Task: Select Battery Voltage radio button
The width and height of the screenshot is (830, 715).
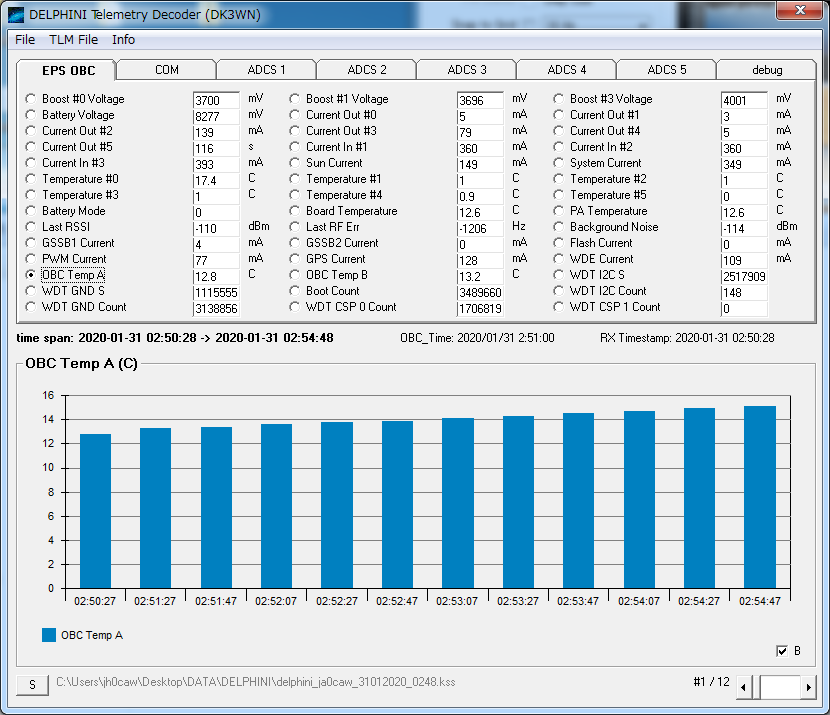Action: pos(31,115)
